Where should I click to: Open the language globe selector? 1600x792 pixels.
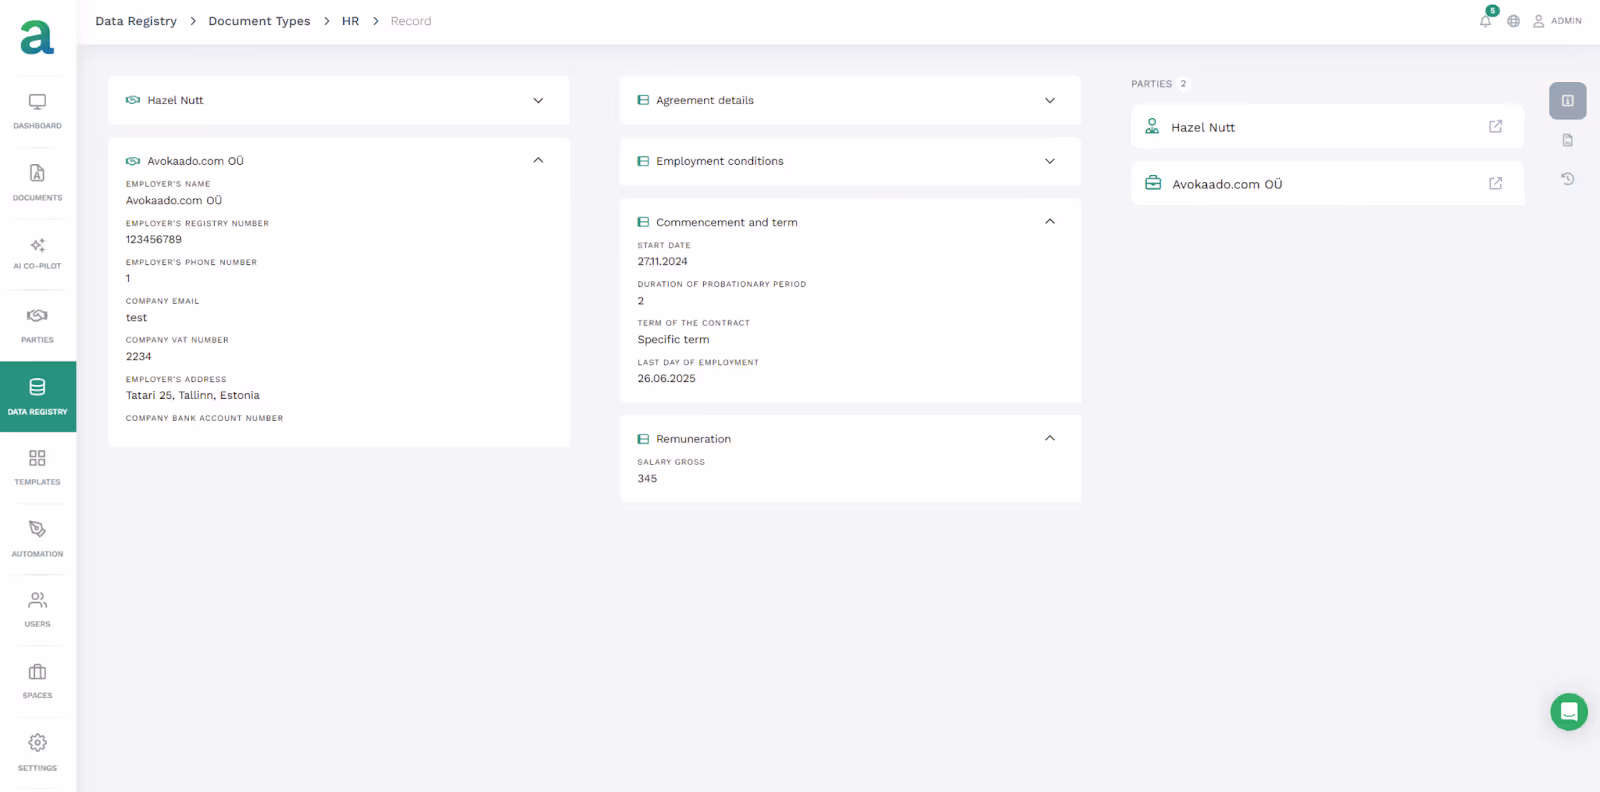(1514, 21)
